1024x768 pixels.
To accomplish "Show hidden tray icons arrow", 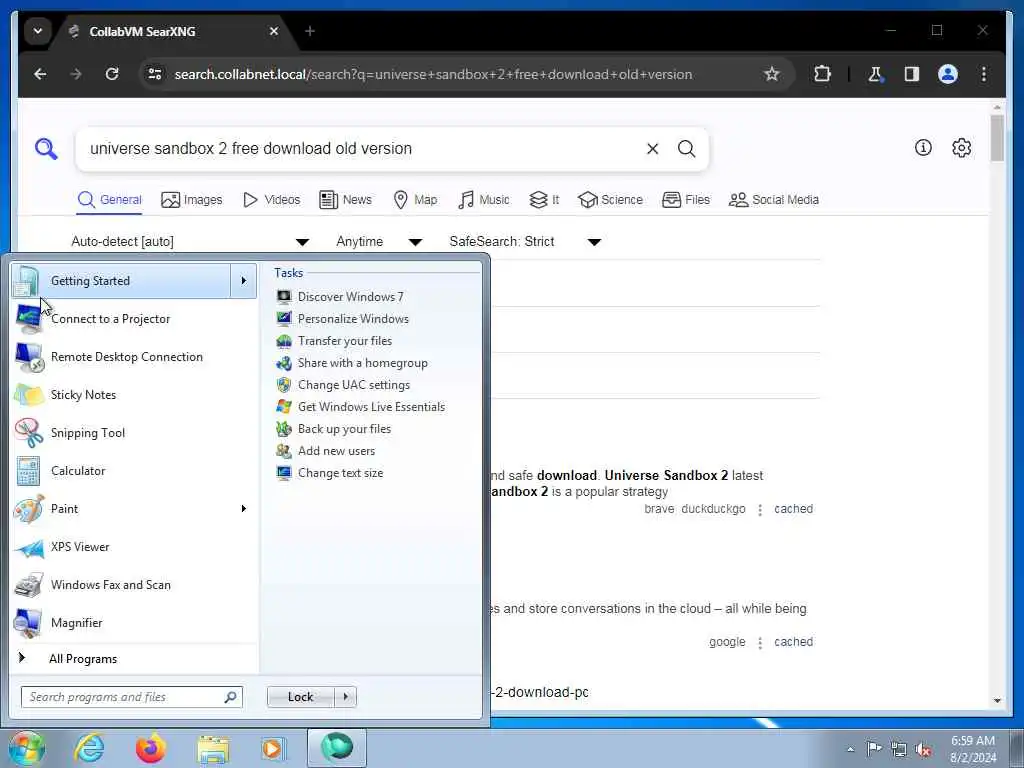I will [850, 750].
